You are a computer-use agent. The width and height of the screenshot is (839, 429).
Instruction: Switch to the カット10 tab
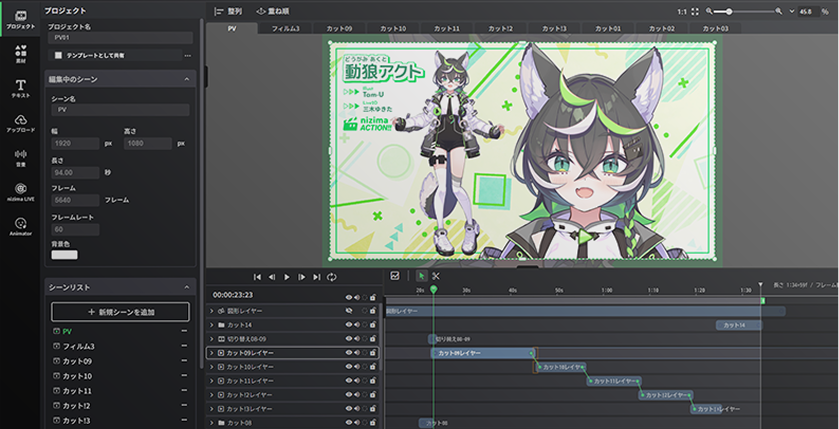coord(393,29)
